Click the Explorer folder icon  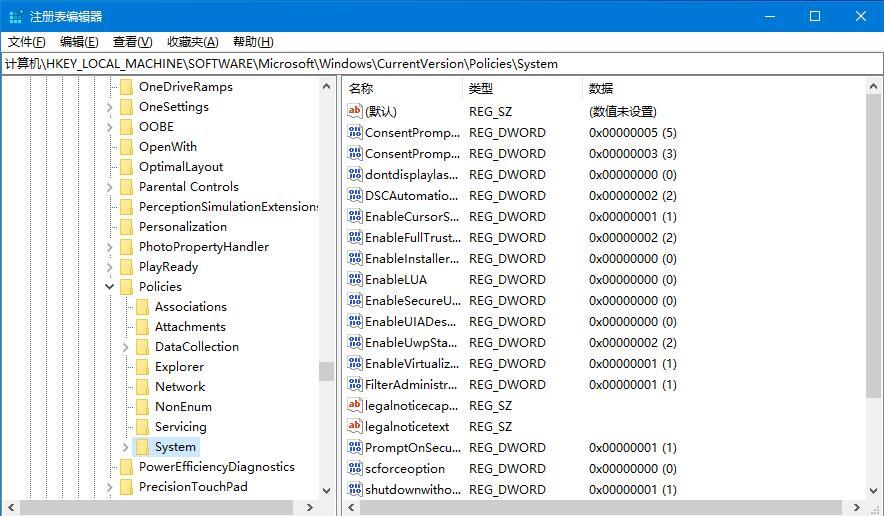[143, 367]
